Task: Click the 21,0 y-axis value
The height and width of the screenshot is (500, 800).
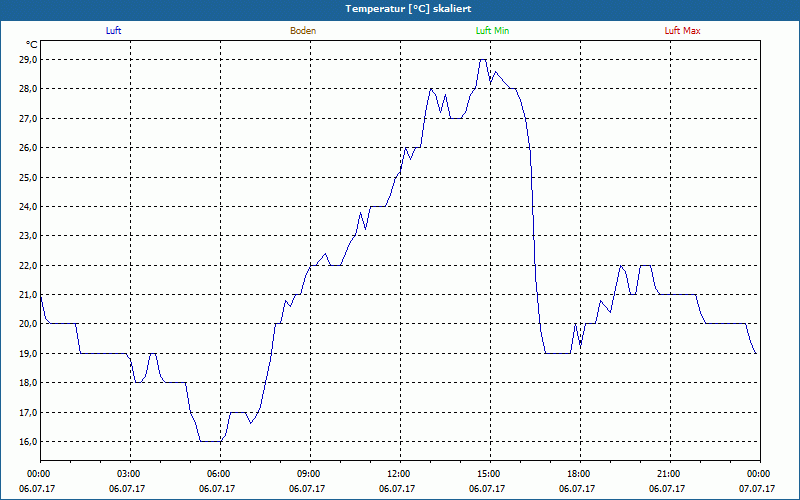Action: (x=29, y=294)
